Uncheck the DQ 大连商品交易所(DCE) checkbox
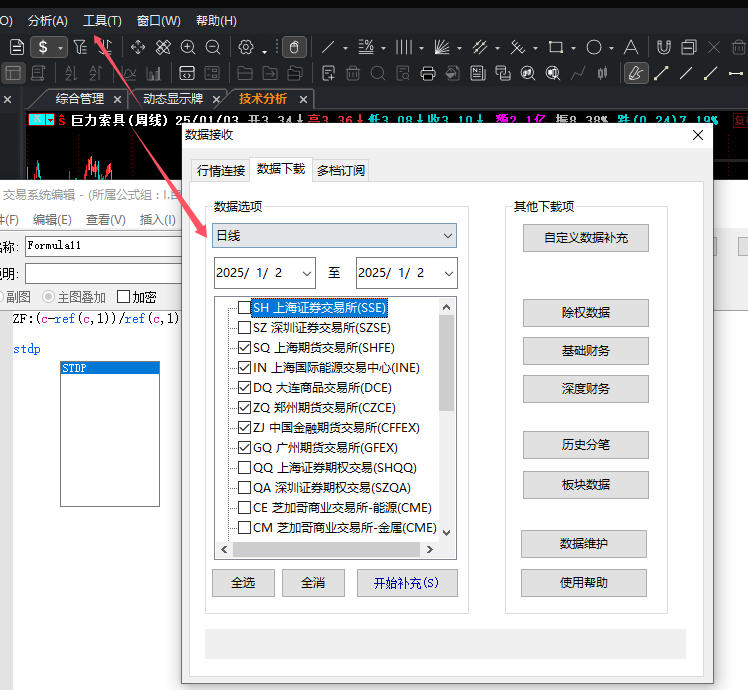Image resolution: width=748 pixels, height=690 pixels. pos(244,388)
